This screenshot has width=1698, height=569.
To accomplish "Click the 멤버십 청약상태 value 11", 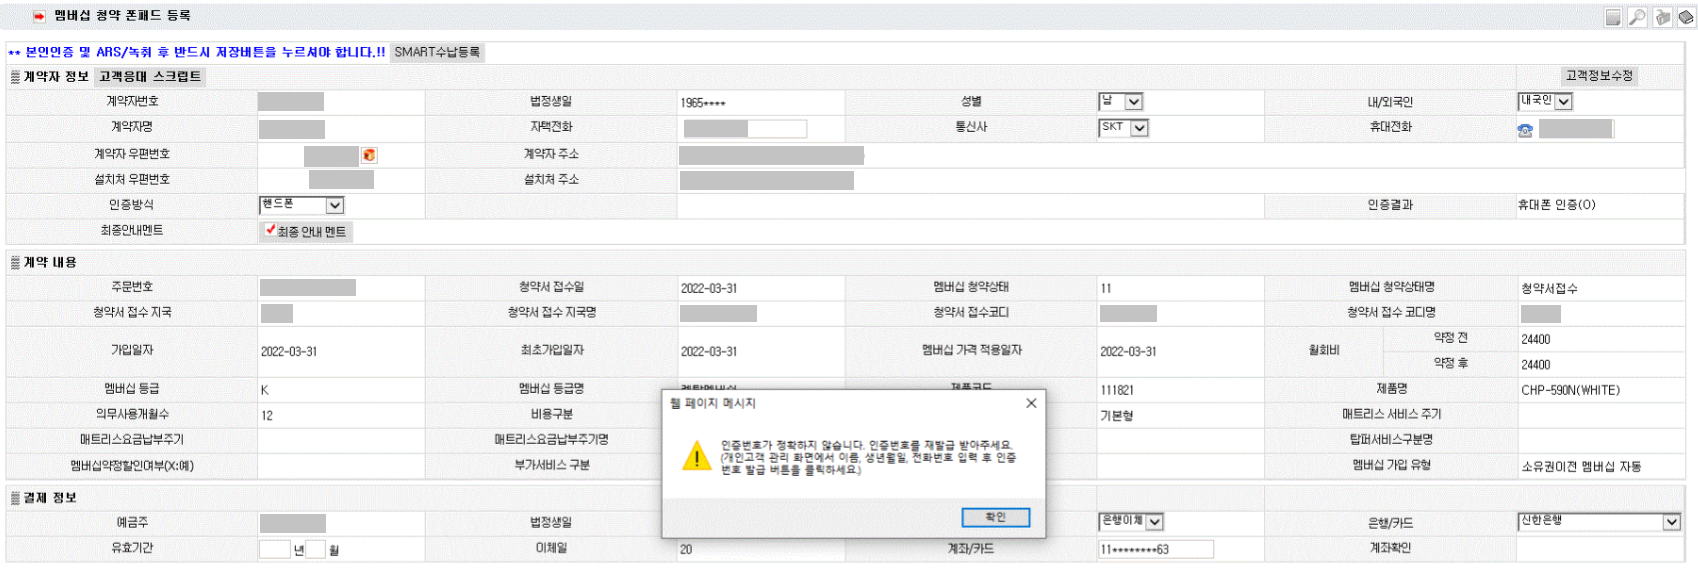I will [1106, 288].
